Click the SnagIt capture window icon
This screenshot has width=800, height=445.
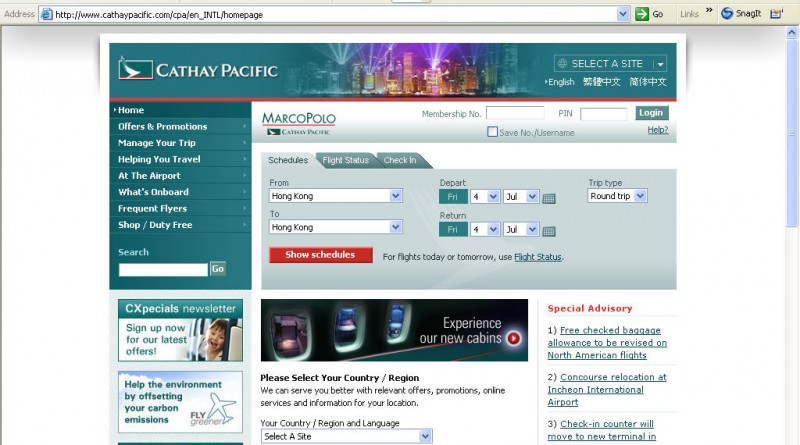(776, 14)
